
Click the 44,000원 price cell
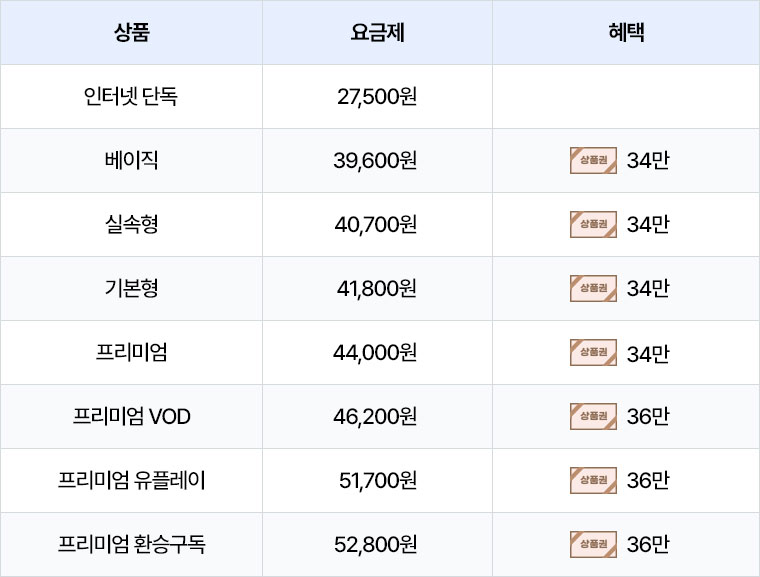pyautogui.click(x=375, y=353)
